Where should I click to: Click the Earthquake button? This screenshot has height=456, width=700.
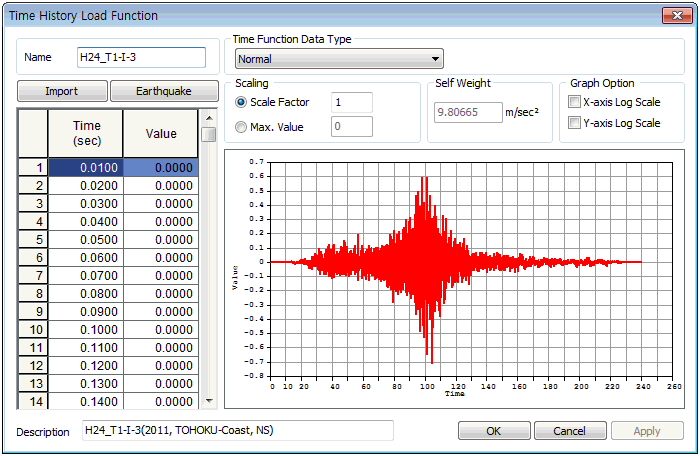(x=164, y=91)
